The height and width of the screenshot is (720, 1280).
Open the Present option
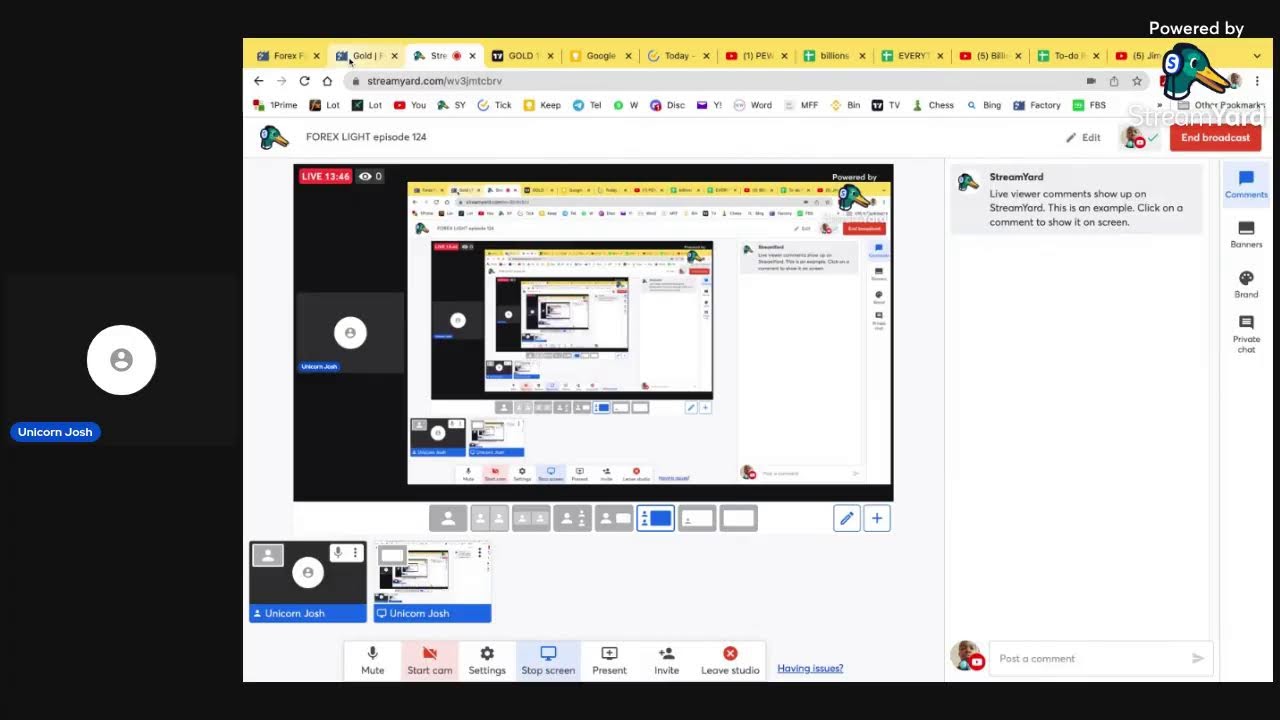tap(609, 661)
